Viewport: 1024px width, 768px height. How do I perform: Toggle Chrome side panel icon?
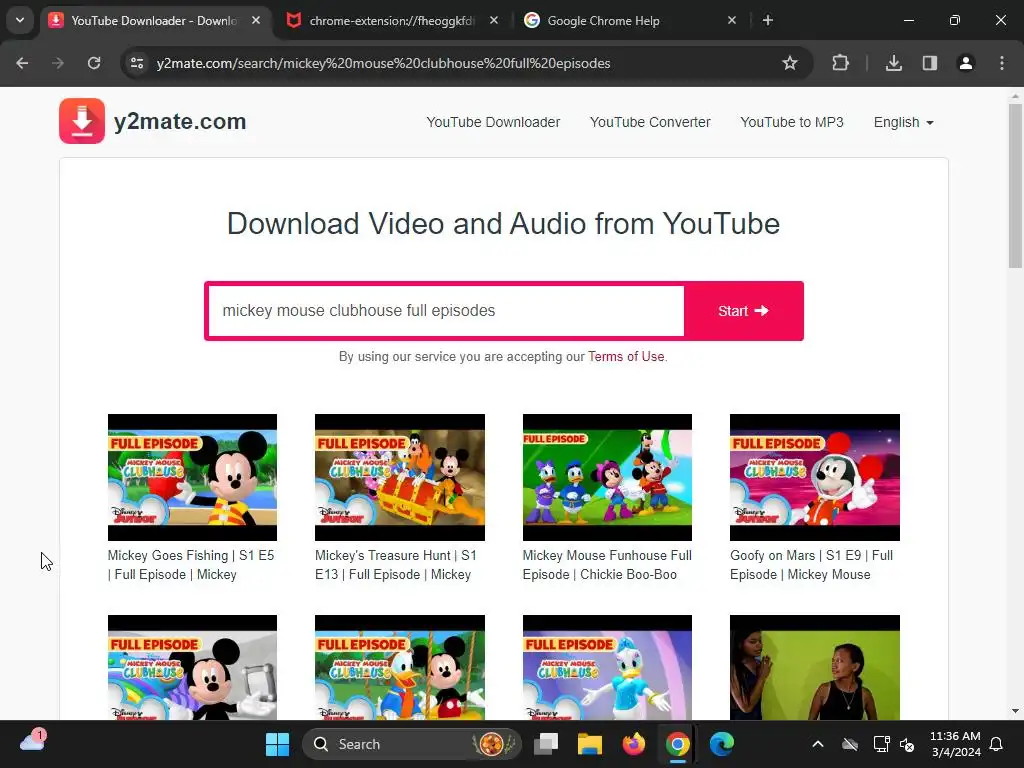coord(929,63)
